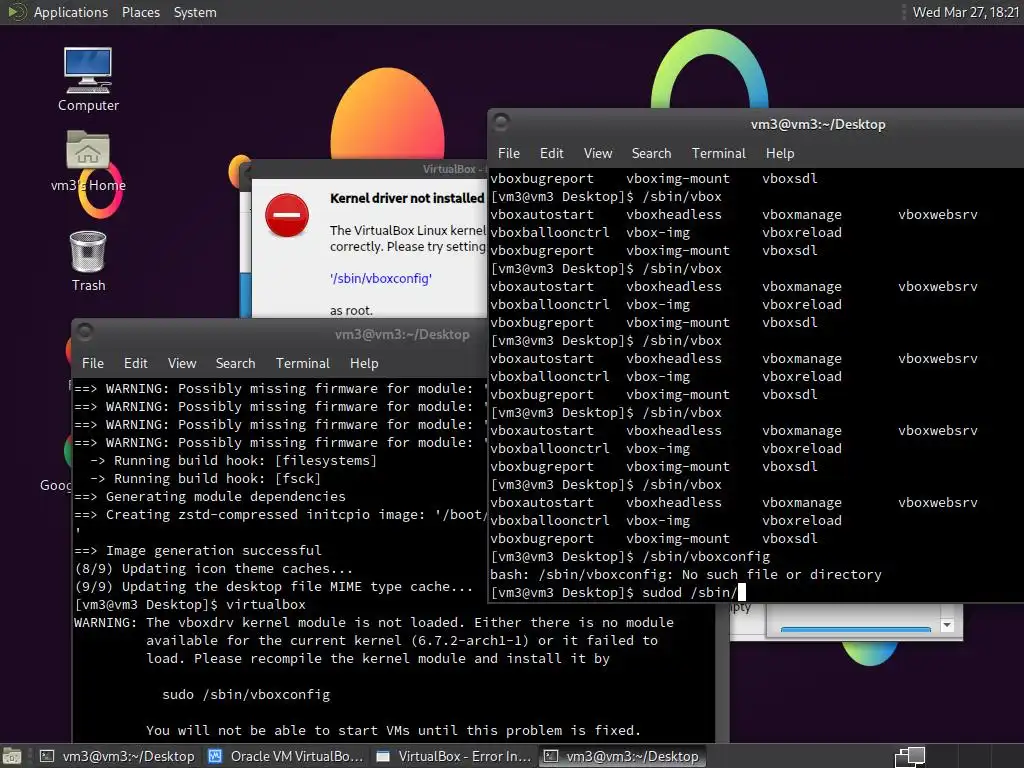Screen dimensions: 1024x768
Task: Click the 'Kernel driver not installed' heading
Action: pyautogui.click(x=407, y=198)
